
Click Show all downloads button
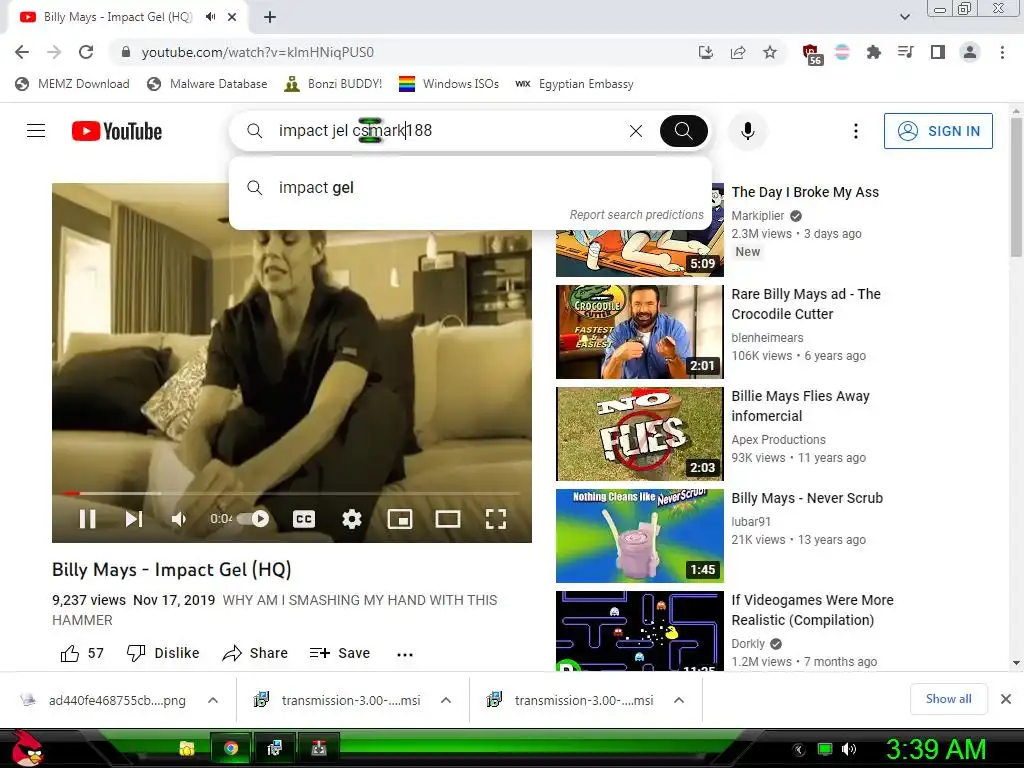(x=948, y=699)
